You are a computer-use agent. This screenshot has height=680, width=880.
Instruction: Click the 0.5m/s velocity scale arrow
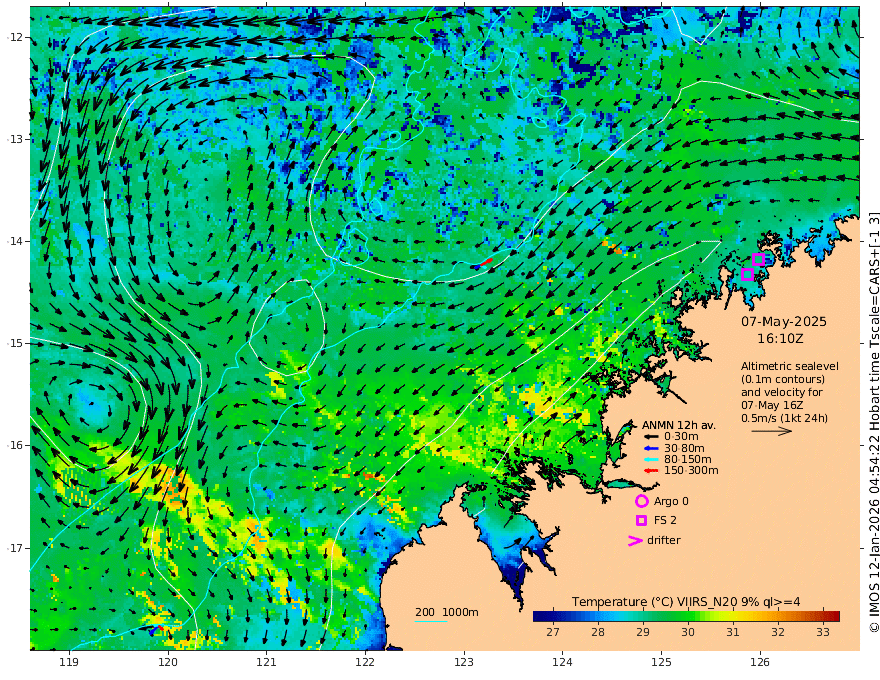coord(772,431)
